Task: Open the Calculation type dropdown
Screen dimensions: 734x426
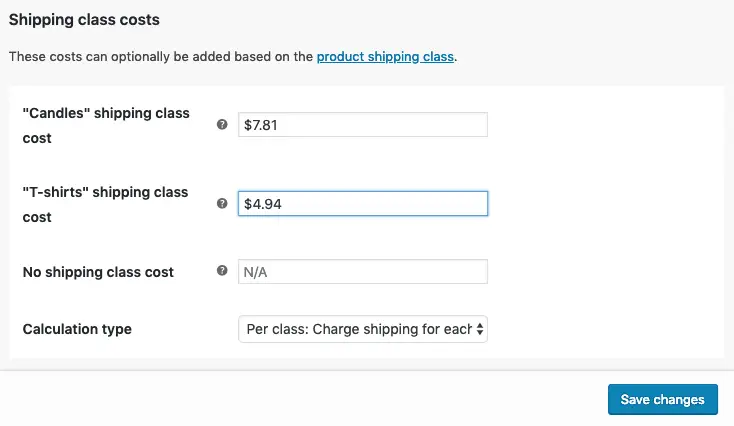Action: coord(363,329)
